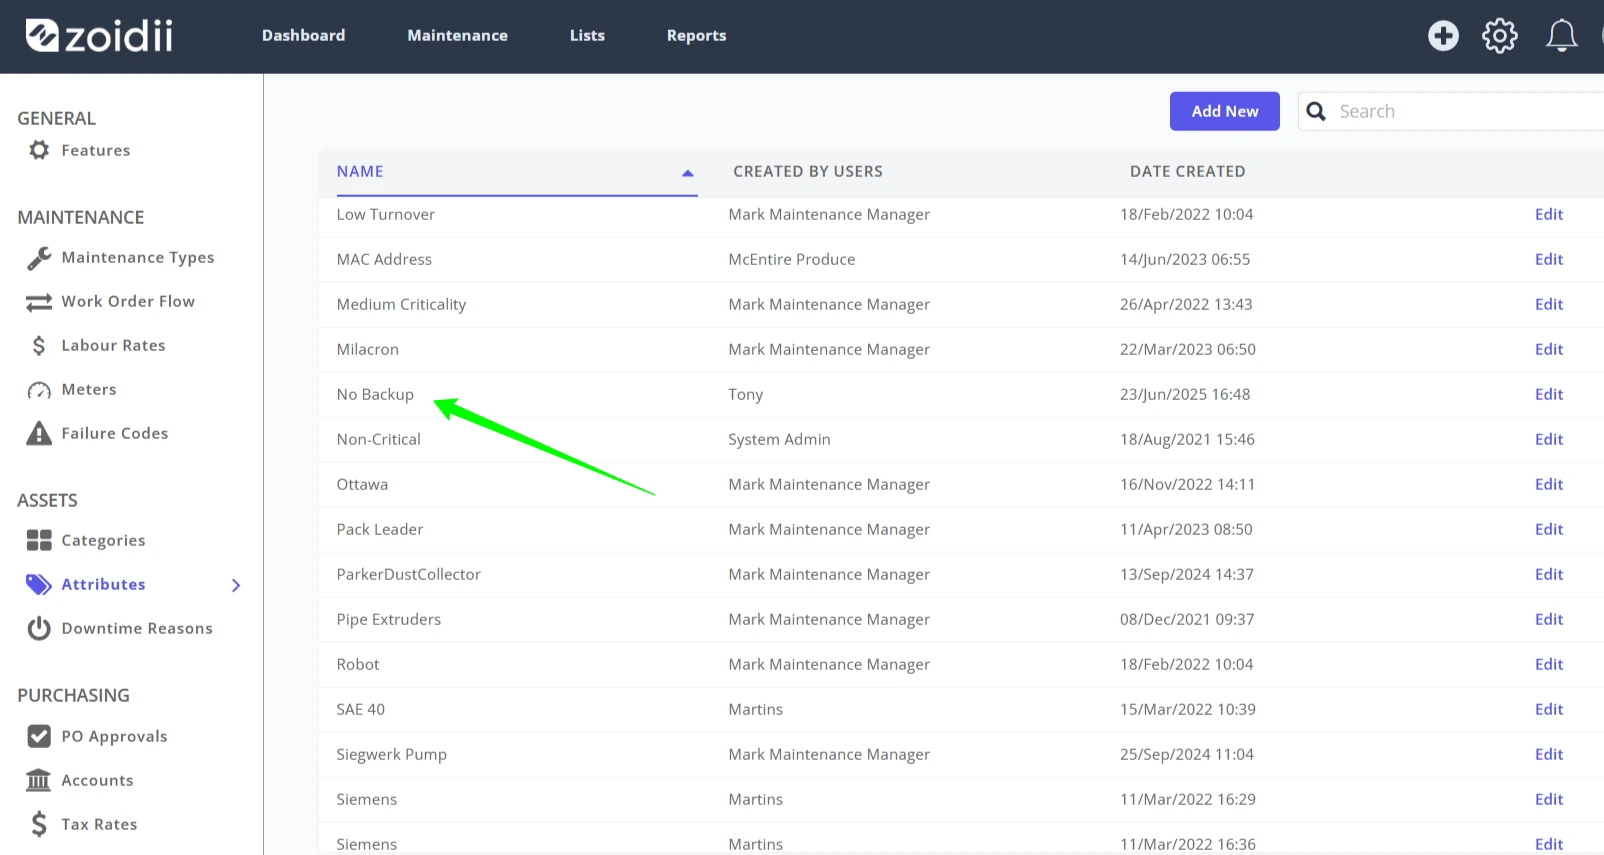Image resolution: width=1604 pixels, height=855 pixels.
Task: Go to Maintenance Types in sidebar
Action: click(x=138, y=258)
